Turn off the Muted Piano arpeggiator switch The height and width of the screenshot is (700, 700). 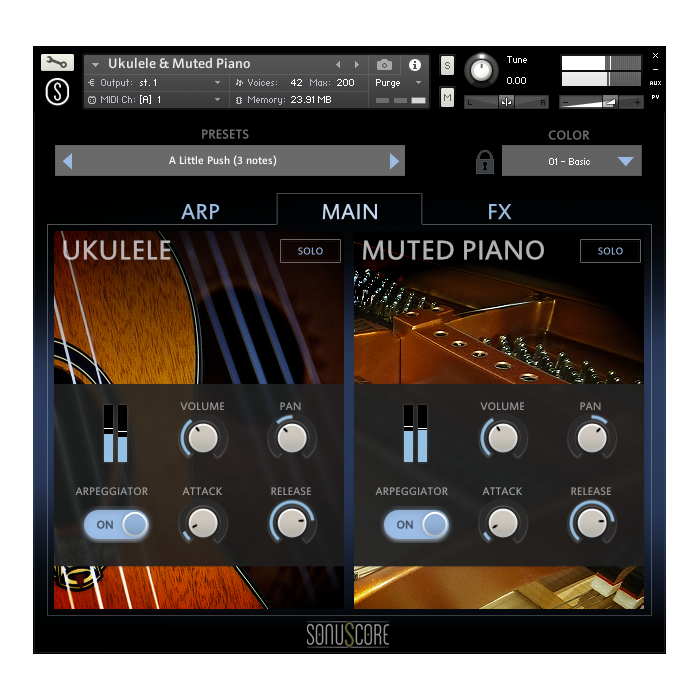(416, 524)
